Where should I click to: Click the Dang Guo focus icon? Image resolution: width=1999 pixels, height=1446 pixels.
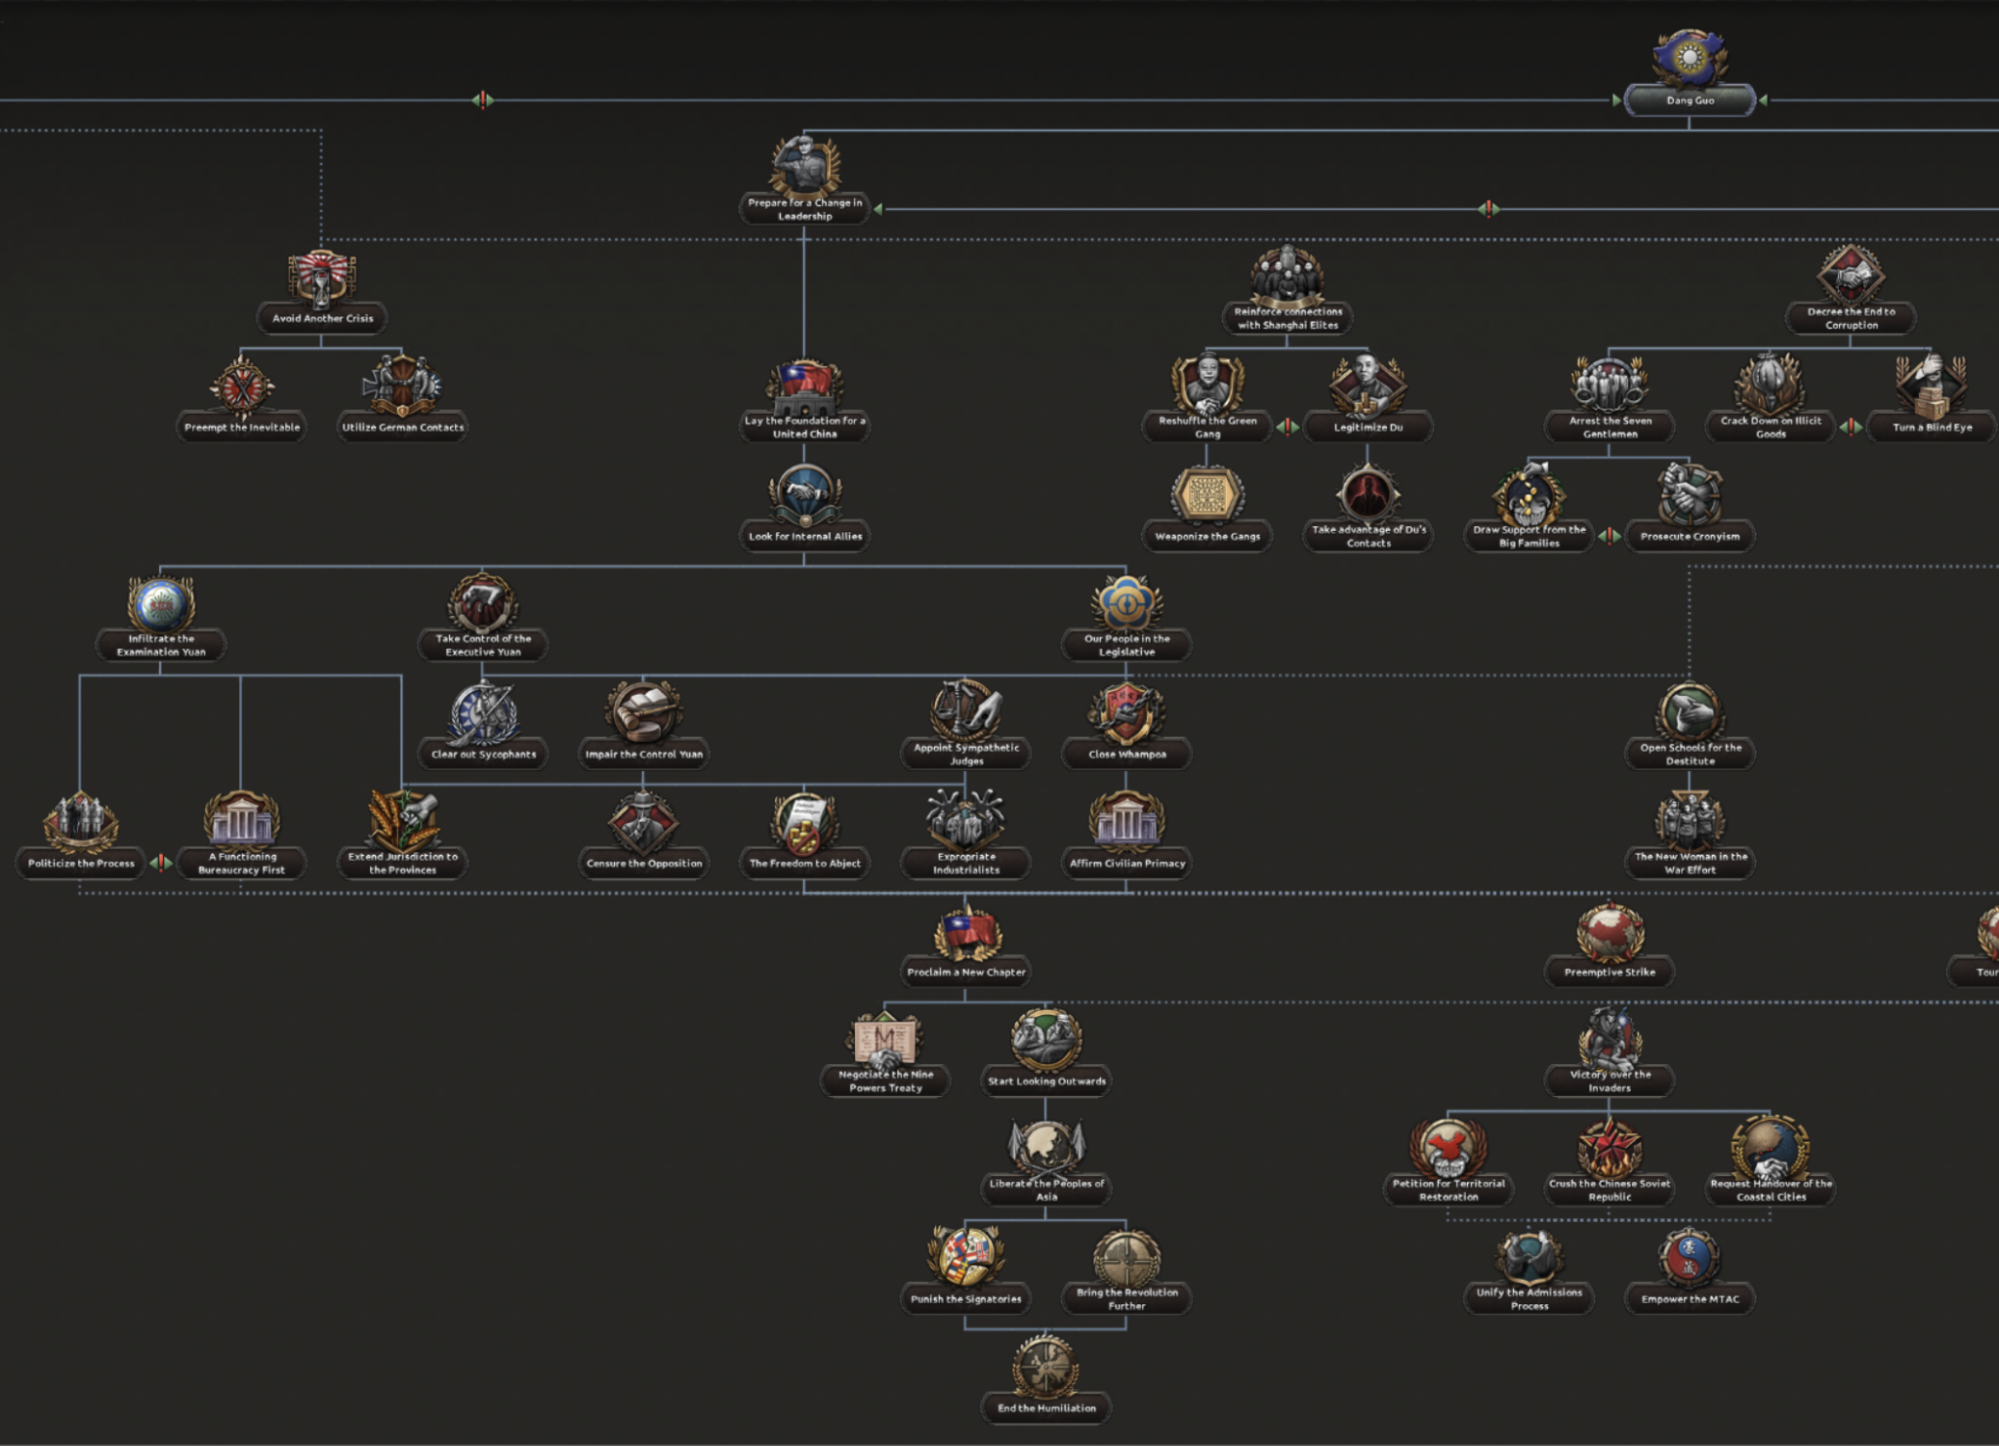click(x=1689, y=58)
